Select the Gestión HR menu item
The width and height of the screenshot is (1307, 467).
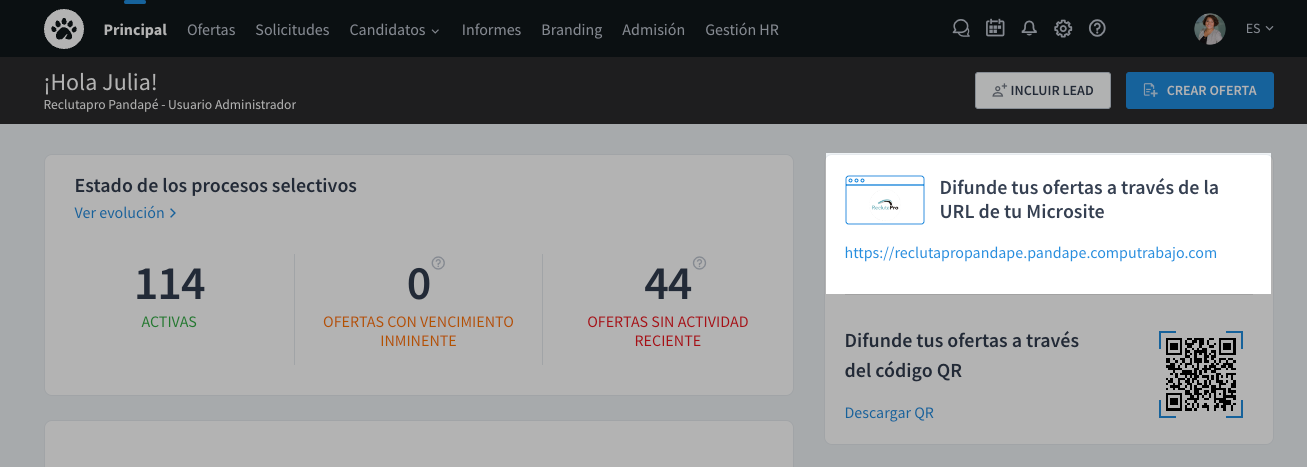[741, 30]
